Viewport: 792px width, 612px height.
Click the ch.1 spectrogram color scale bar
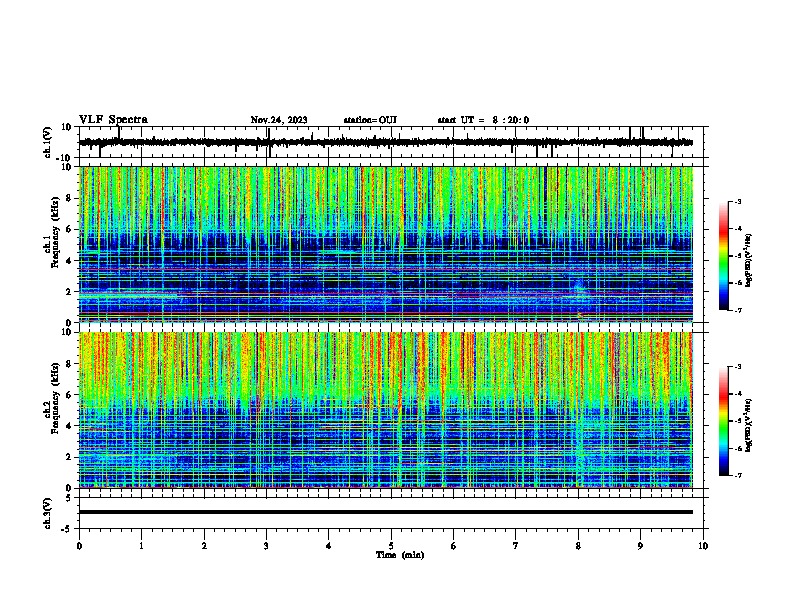tap(723, 256)
